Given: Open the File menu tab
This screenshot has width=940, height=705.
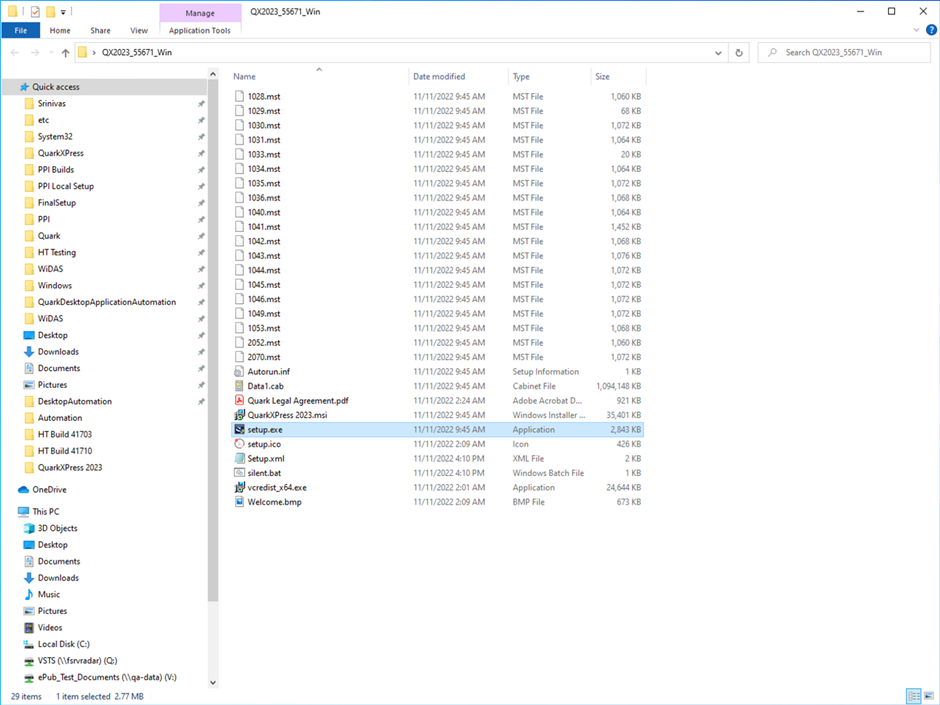Looking at the screenshot, I should 20,31.
